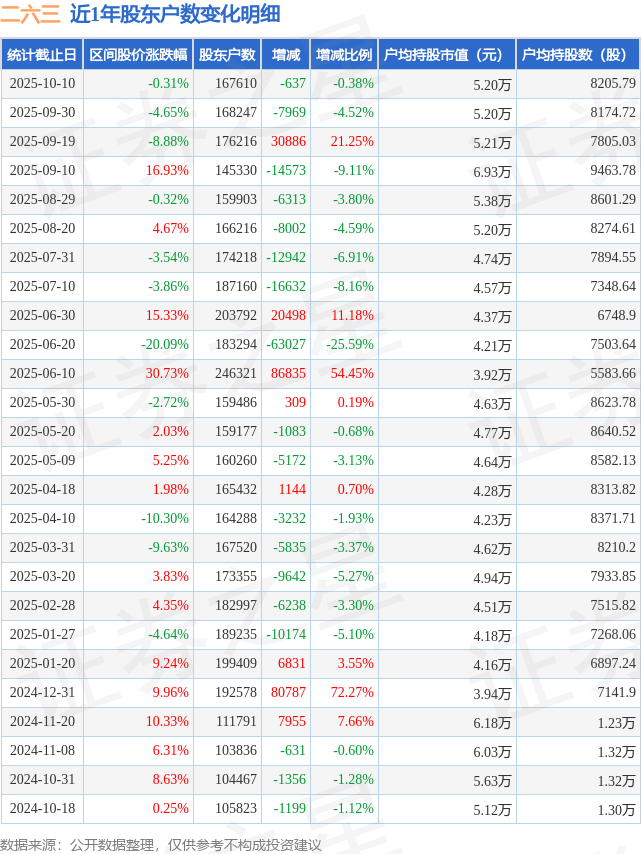The height and width of the screenshot is (854, 641).
Task: Click the 111791 shareholder count cell
Action: point(236,722)
